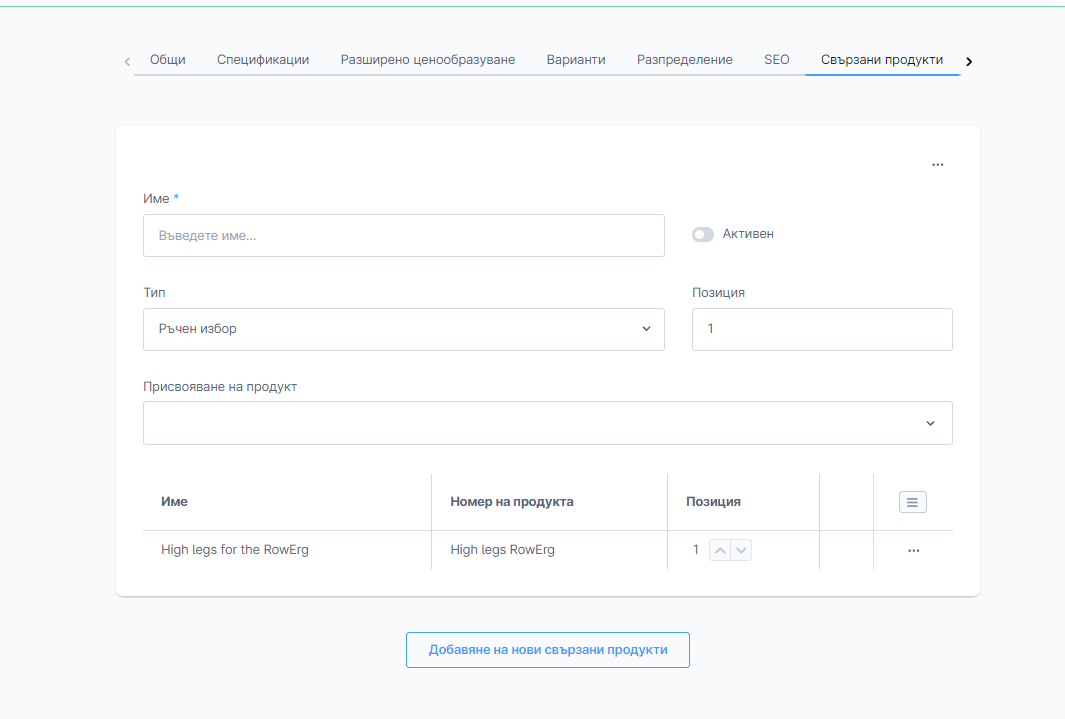The image size is (1065, 719).
Task: Select the Варианти tab
Action: [576, 60]
